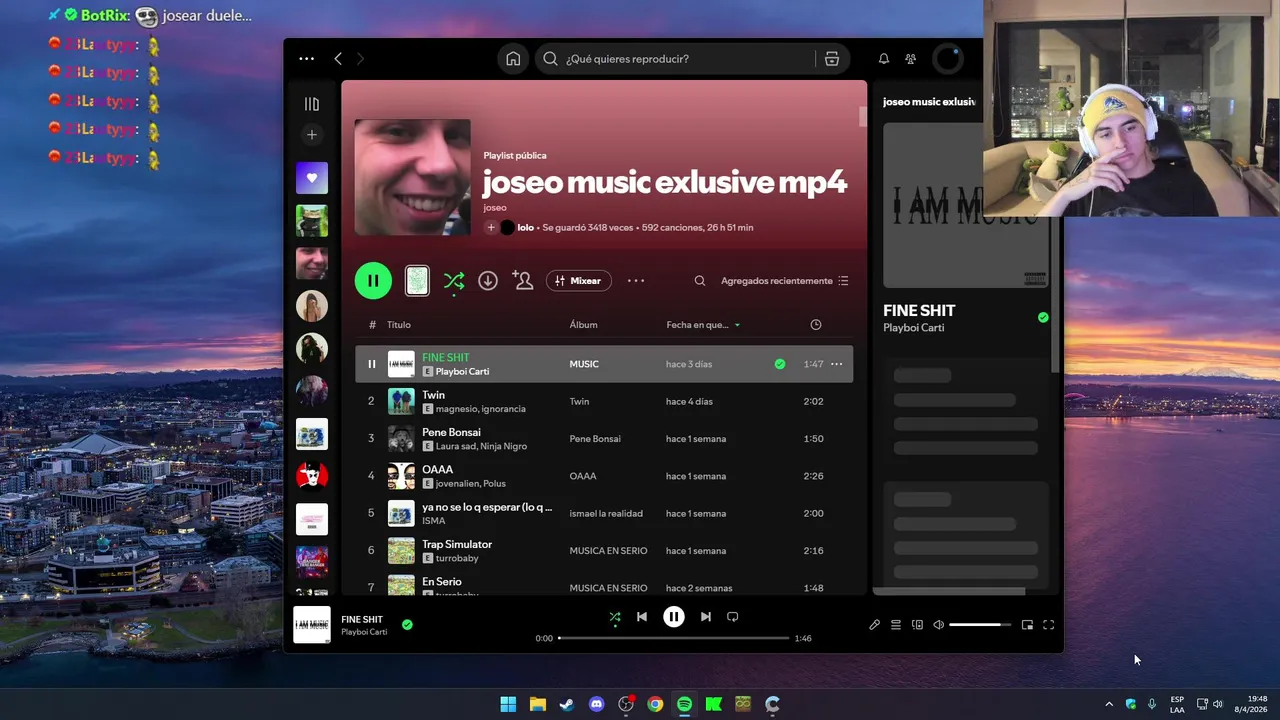Toggle shuffle in the playlist header
This screenshot has width=1280, height=720.
click(454, 281)
